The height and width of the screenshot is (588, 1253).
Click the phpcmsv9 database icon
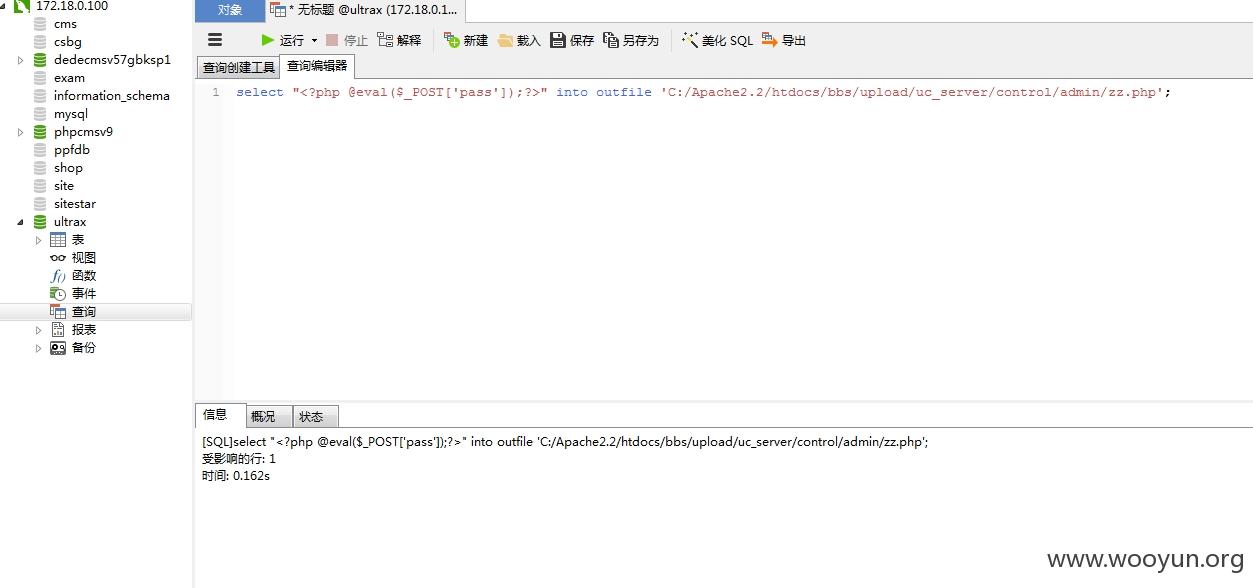coord(40,132)
